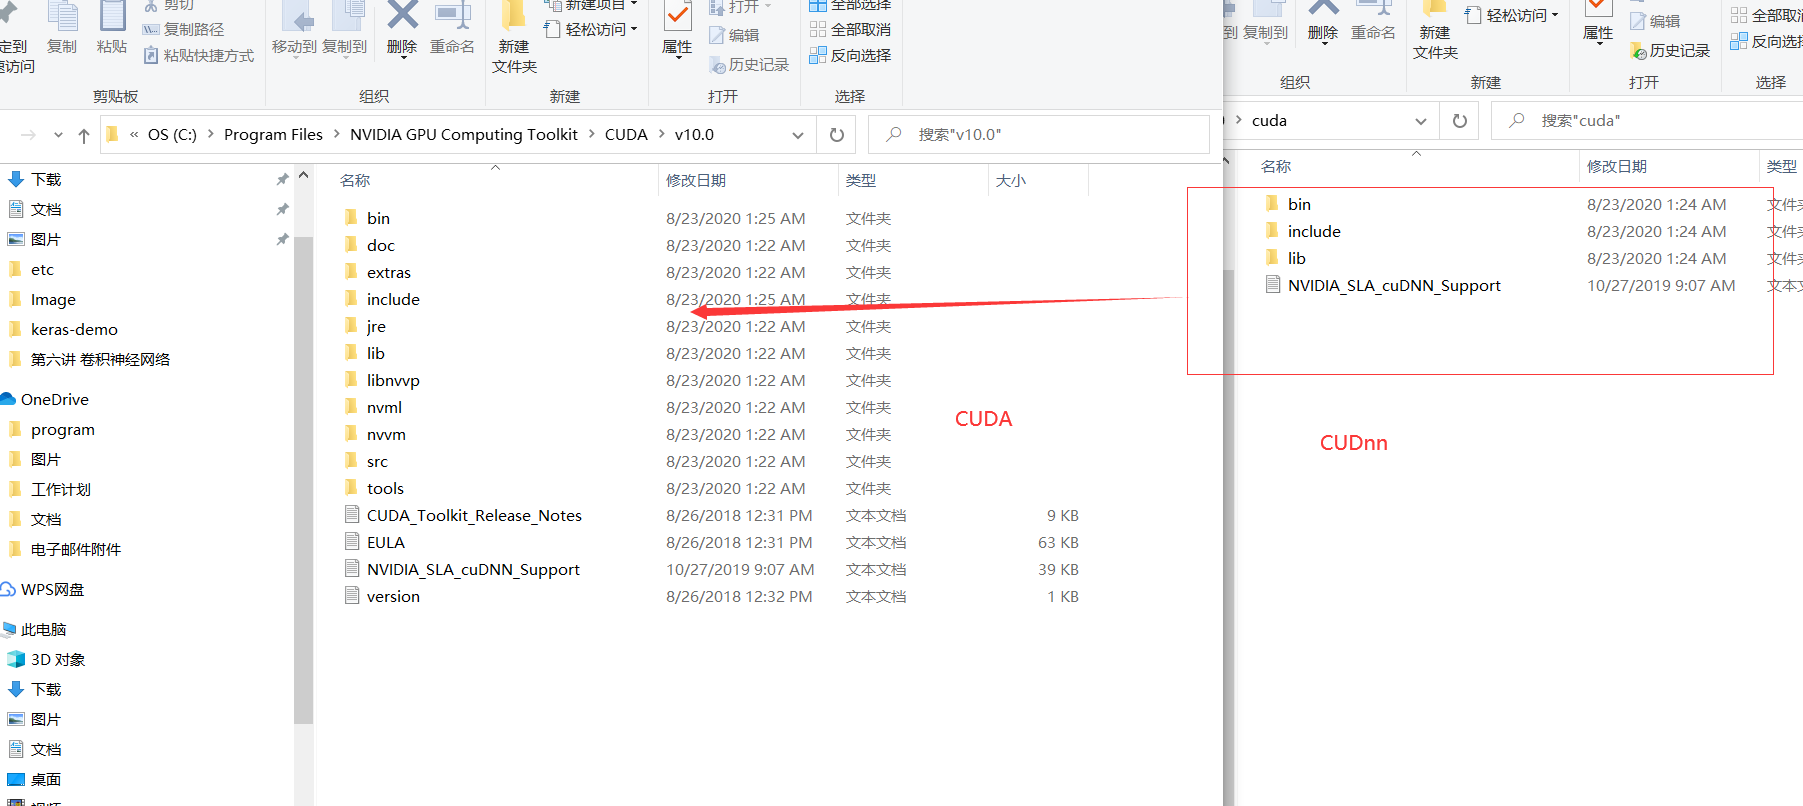
Task: Click Copy to (复制到) in CUDA window ribbon
Action: coord(344,29)
